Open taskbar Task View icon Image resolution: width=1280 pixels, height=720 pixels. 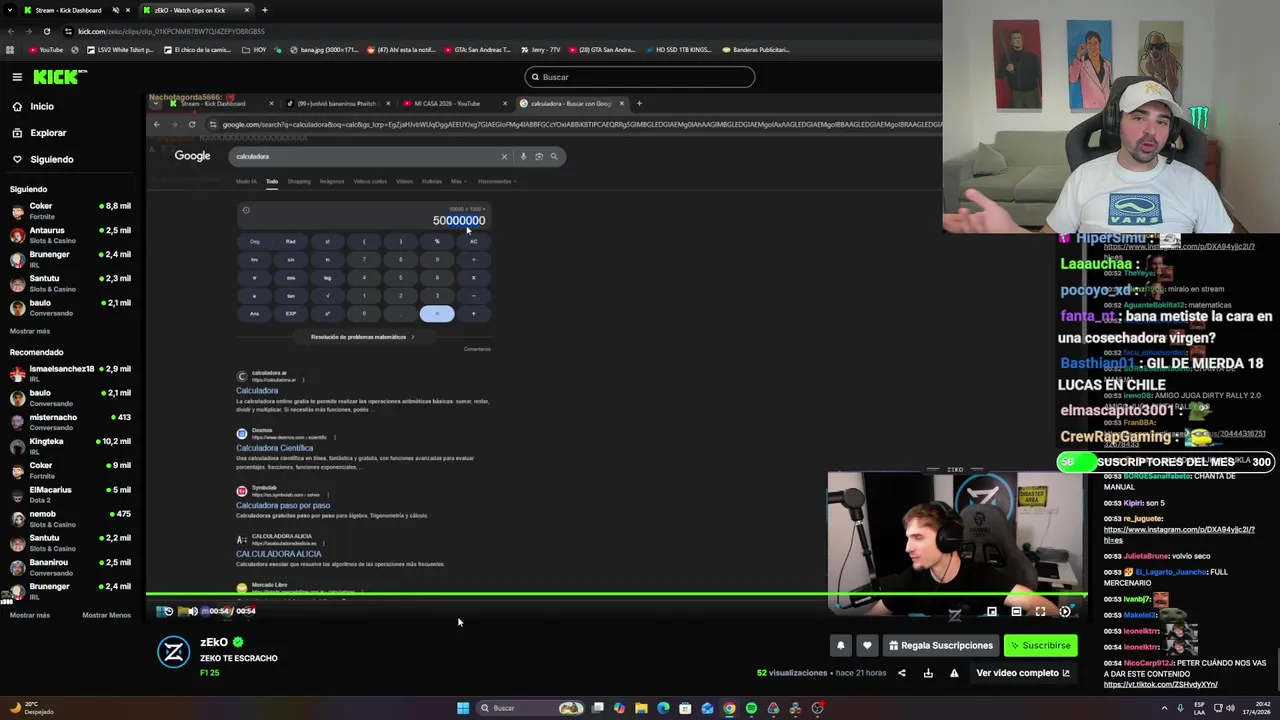click(x=598, y=708)
